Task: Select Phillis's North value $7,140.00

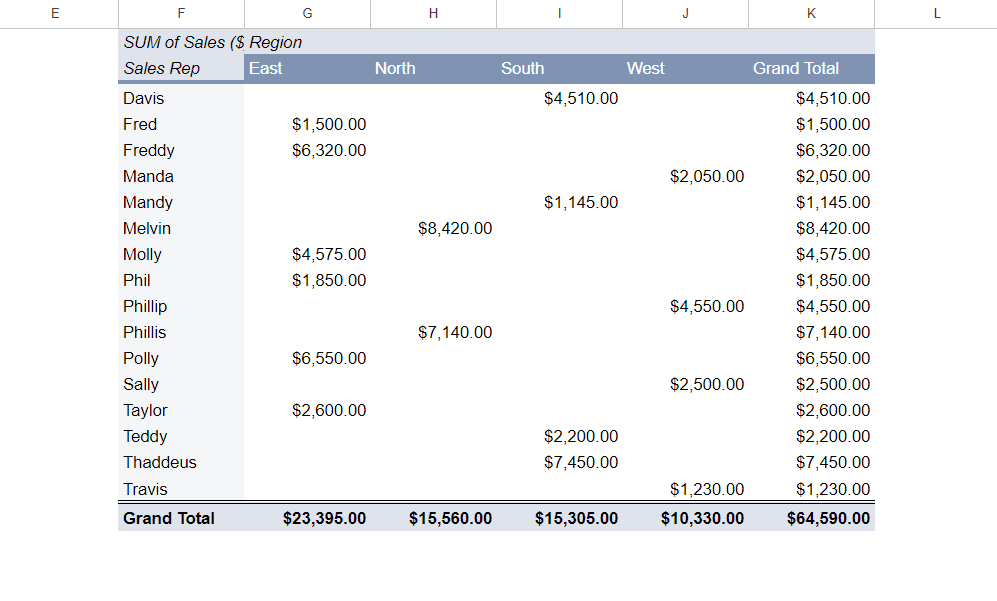Action: coord(433,333)
